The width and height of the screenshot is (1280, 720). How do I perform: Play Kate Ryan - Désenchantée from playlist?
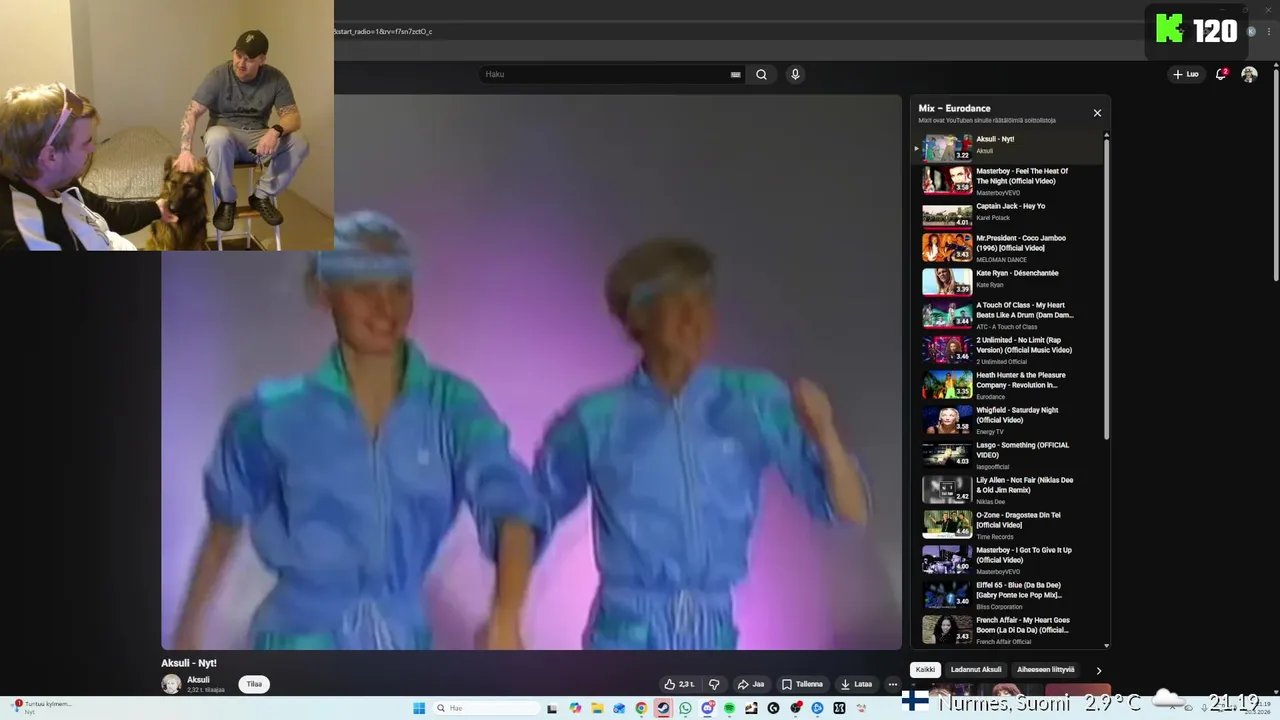[1007, 283]
